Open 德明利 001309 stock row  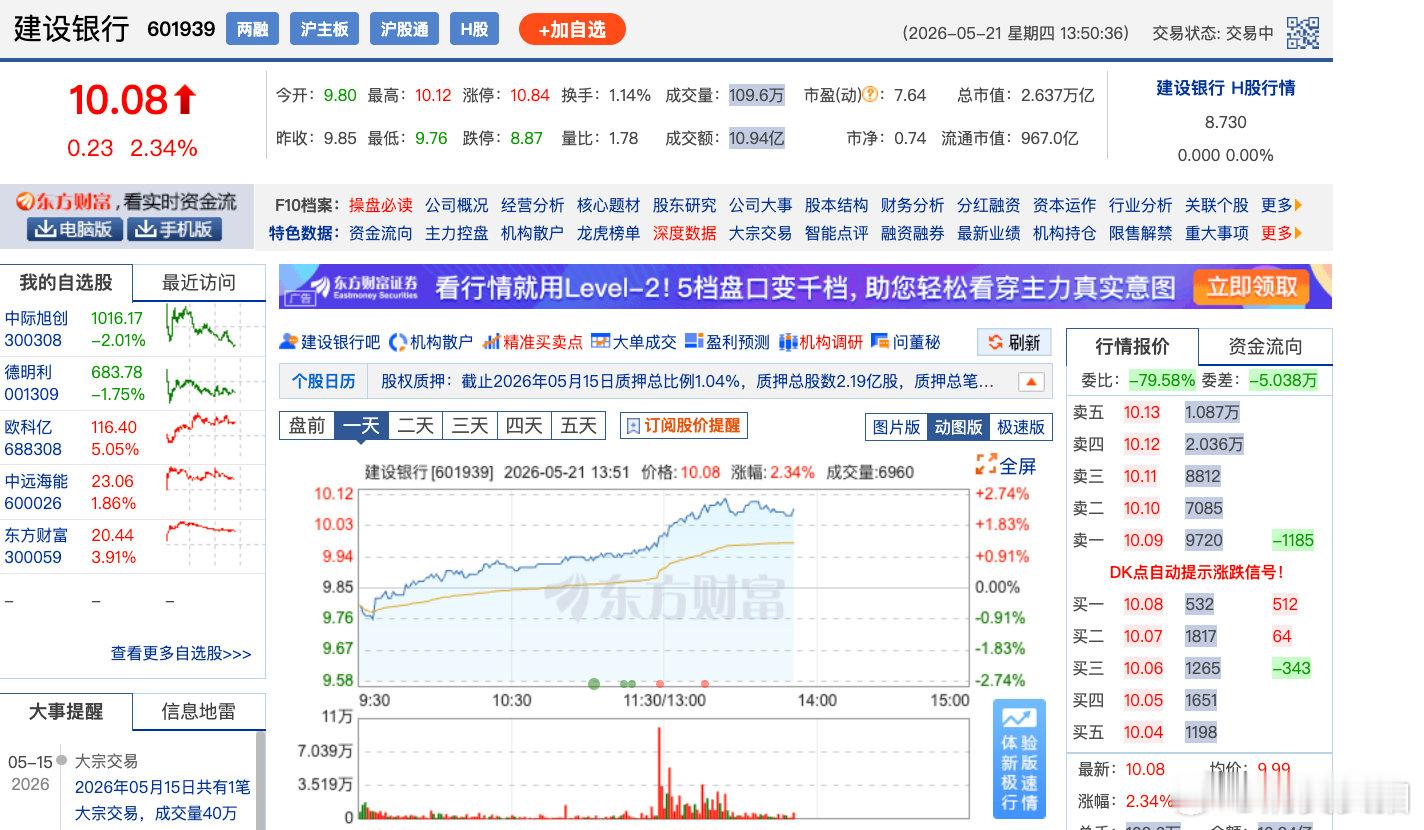(132, 383)
